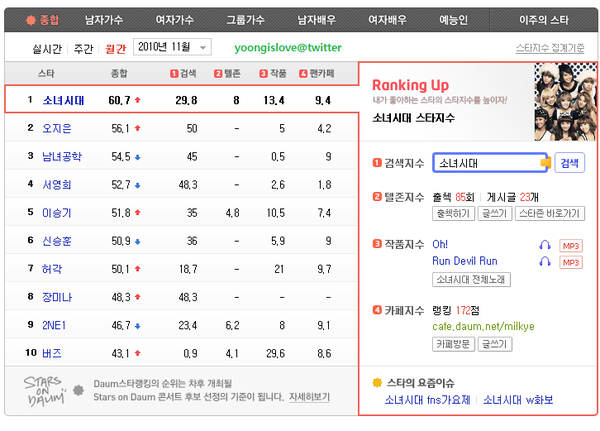Listen to Oh! via headphone icon
This screenshot has width=600, height=431.
[x=545, y=245]
